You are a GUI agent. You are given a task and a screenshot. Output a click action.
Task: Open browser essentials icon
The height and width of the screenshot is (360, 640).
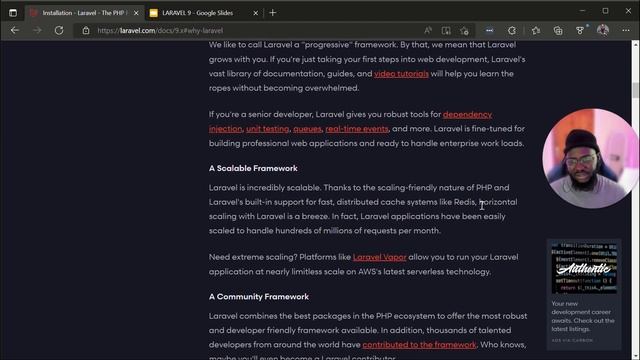click(580, 30)
